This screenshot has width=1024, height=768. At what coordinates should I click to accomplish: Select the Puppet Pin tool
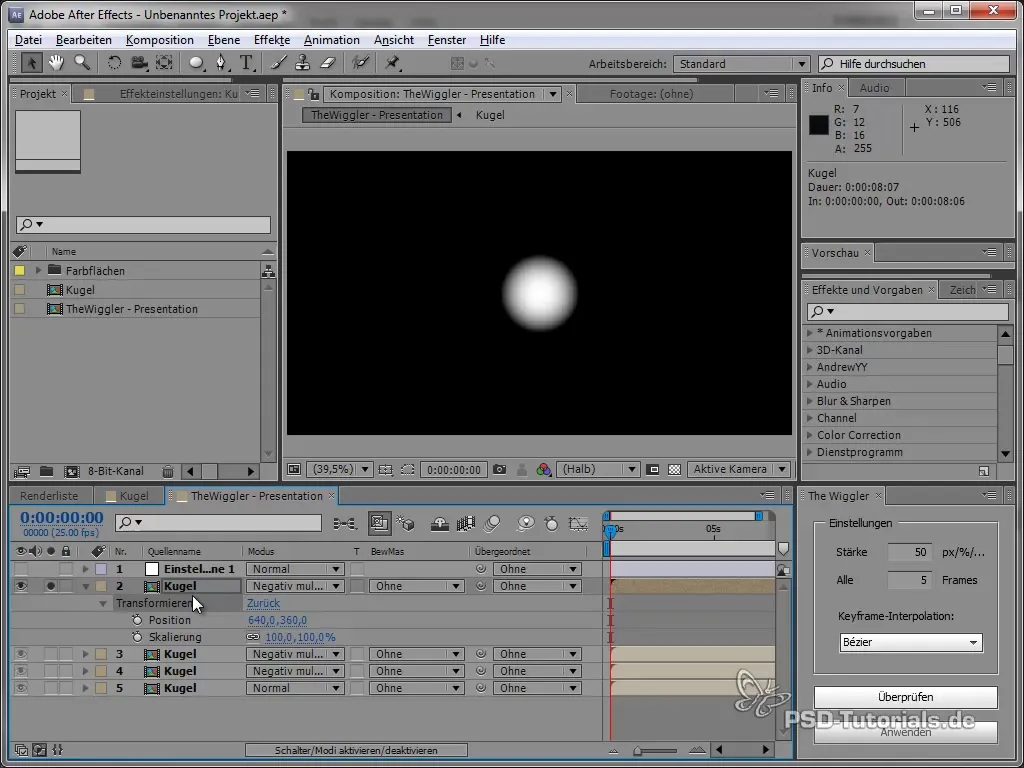point(392,63)
